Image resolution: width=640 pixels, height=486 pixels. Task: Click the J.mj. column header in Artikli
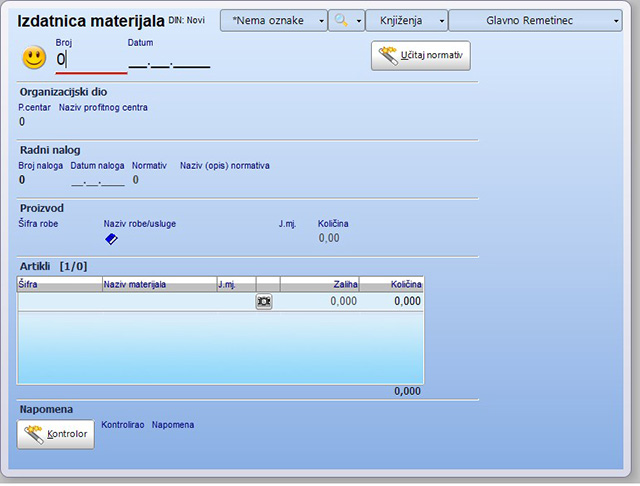(x=236, y=284)
